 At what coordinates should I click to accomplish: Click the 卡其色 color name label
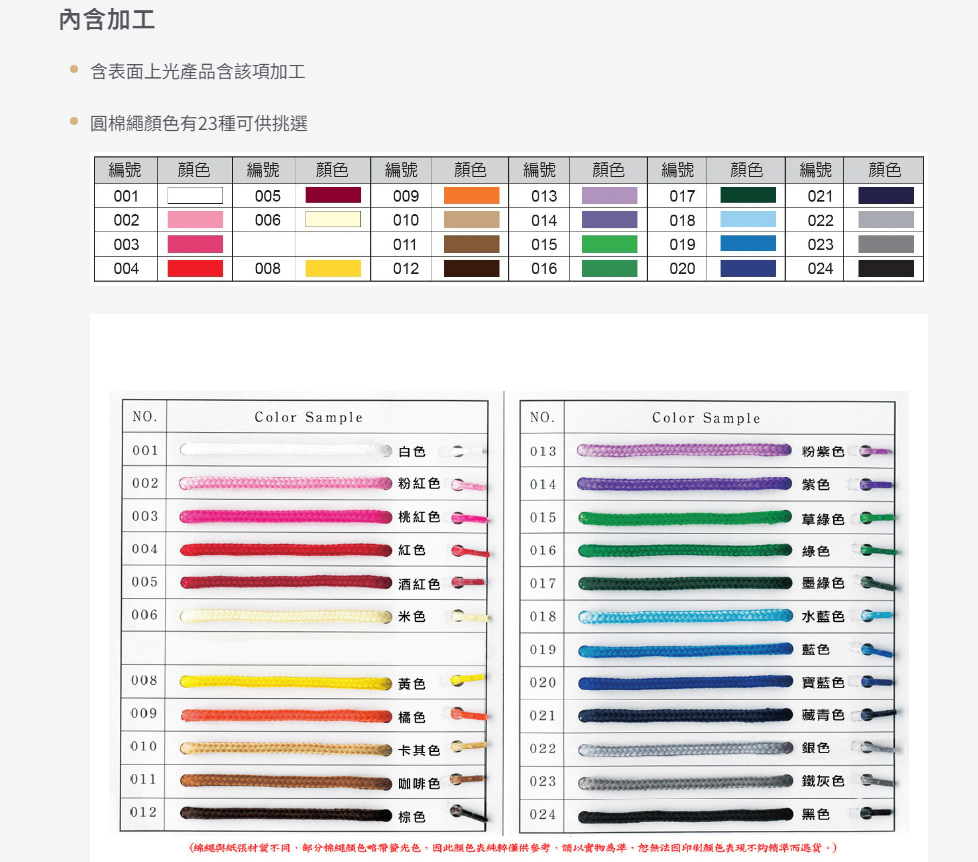pyautogui.click(x=419, y=750)
